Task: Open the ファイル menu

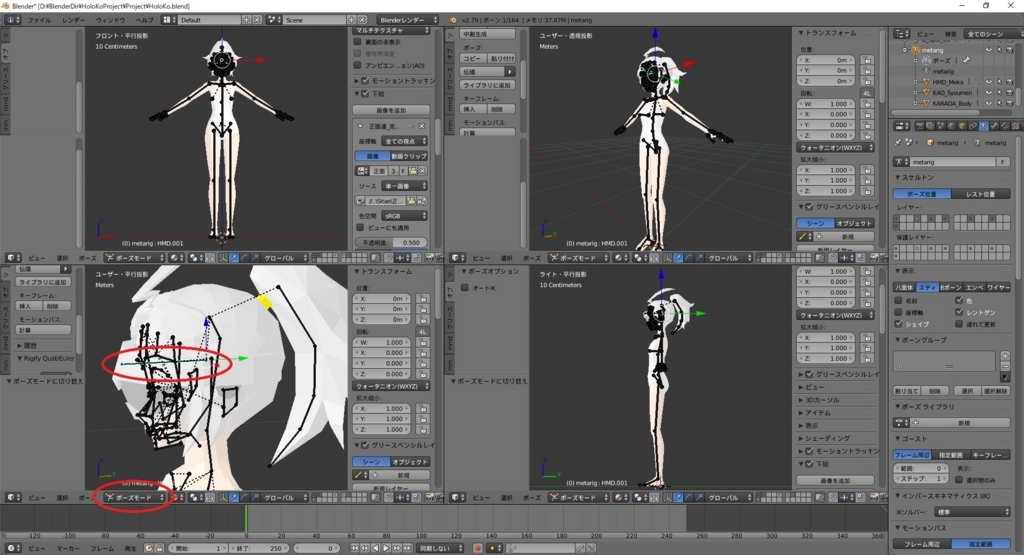Action: pos(39,20)
